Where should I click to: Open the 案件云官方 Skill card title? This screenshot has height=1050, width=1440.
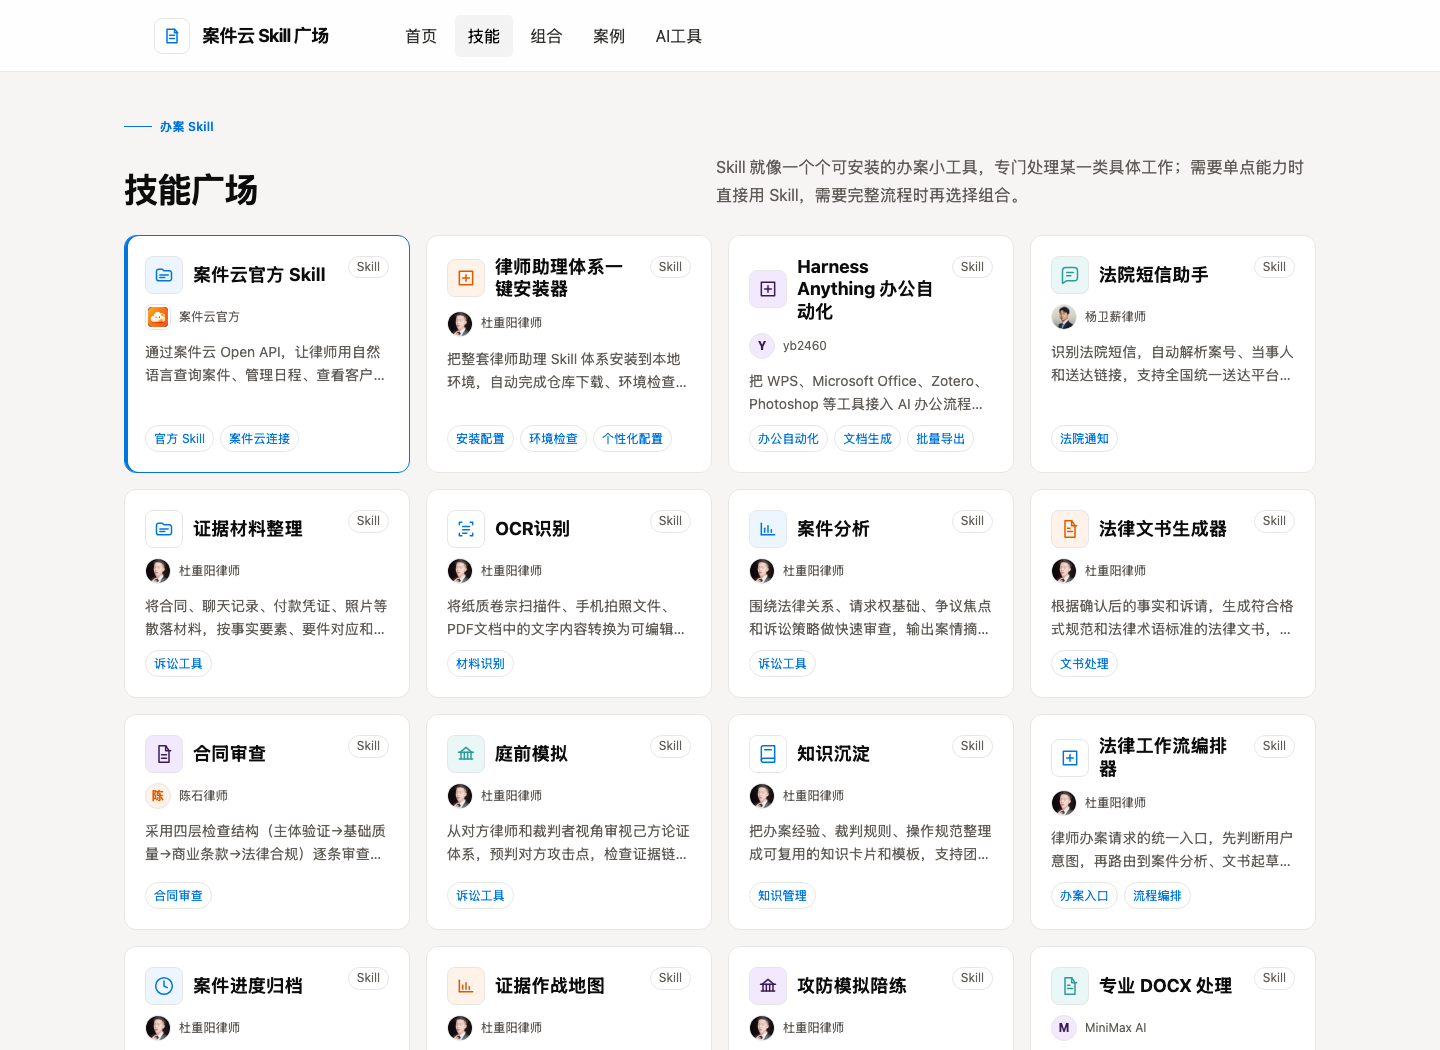(x=259, y=275)
